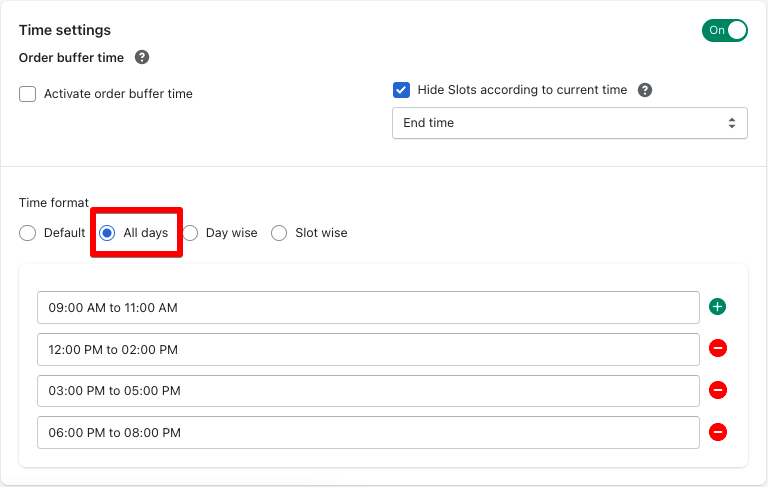Focus the 12:00 PM to 02:00 PM field

coord(367,349)
